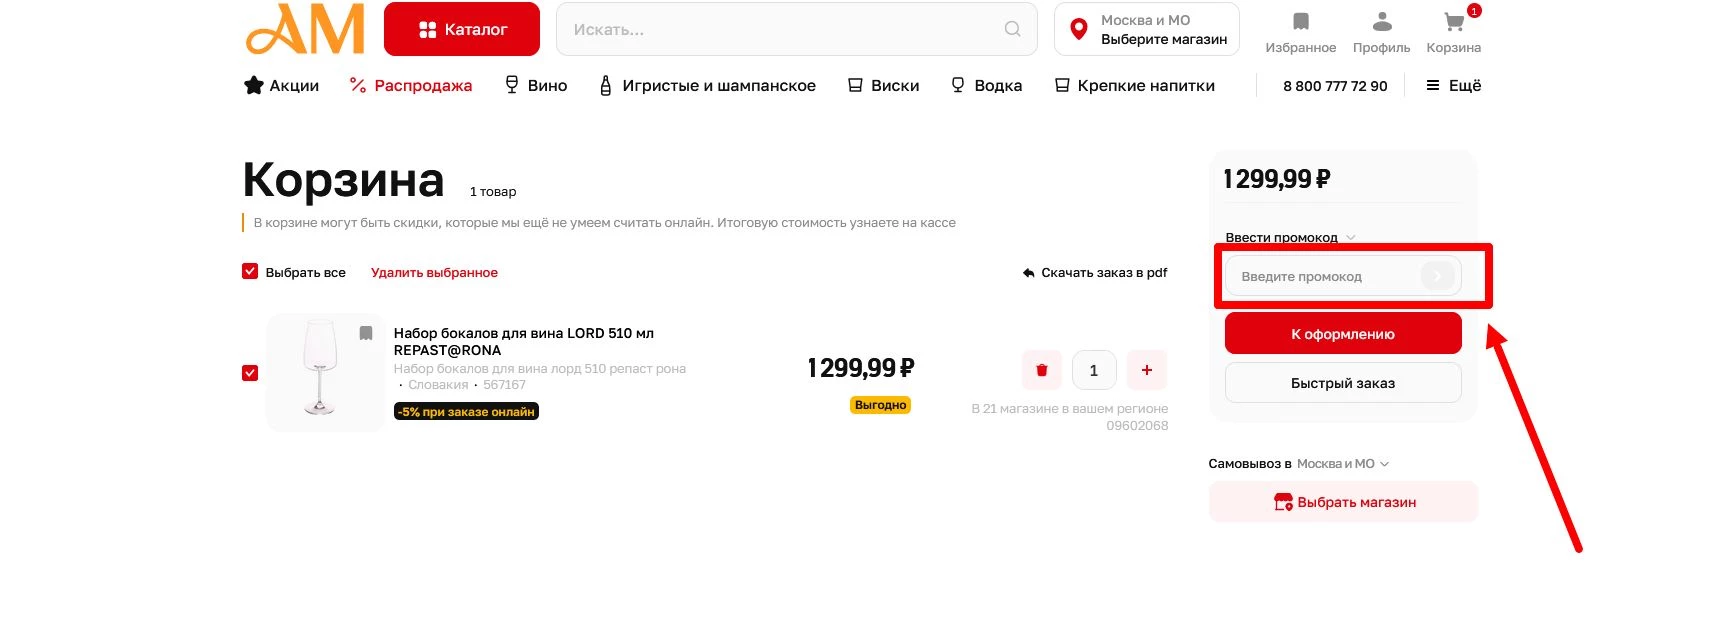The height and width of the screenshot is (620, 1716).
Task: Open the Ещё menu
Action: coord(1453,86)
